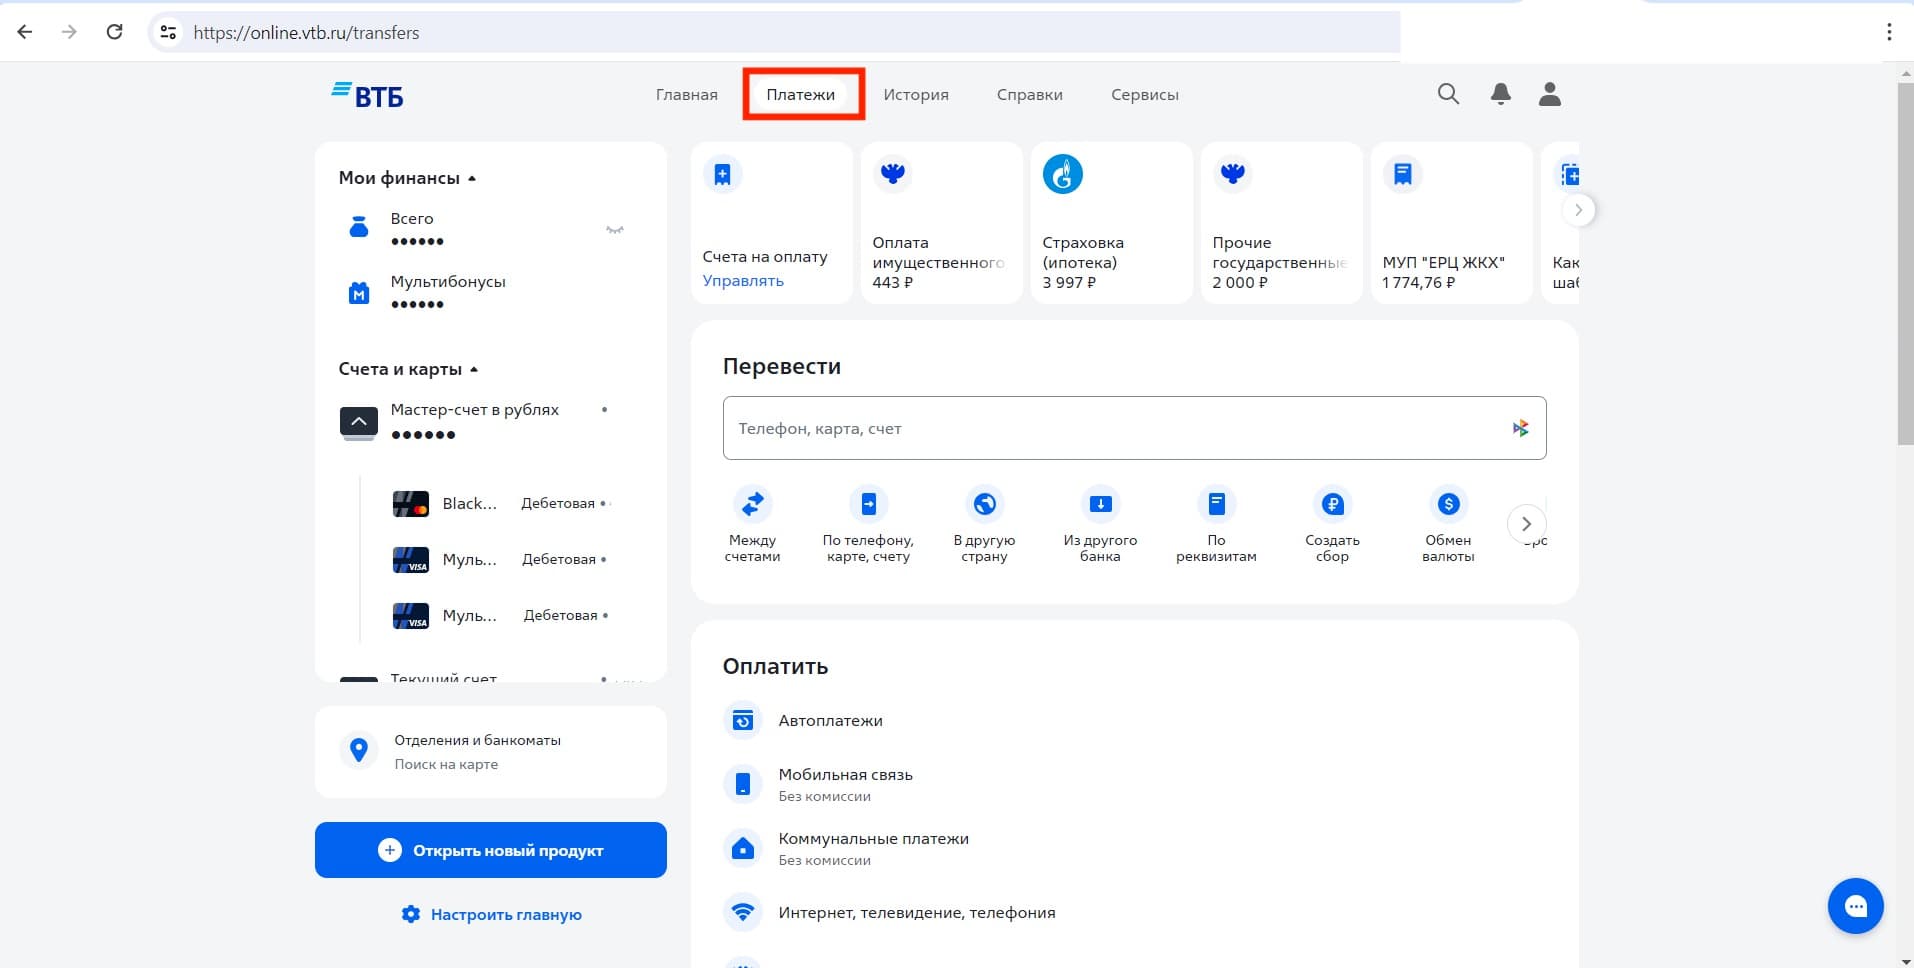The image size is (1914, 968).
Task: Open the Главная tab
Action: [x=687, y=95]
